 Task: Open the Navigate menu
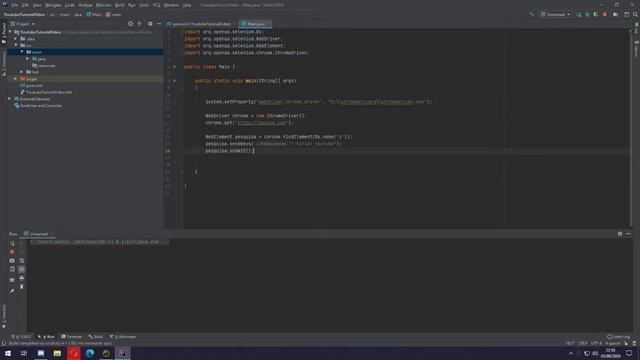pyautogui.click(x=53, y=5)
